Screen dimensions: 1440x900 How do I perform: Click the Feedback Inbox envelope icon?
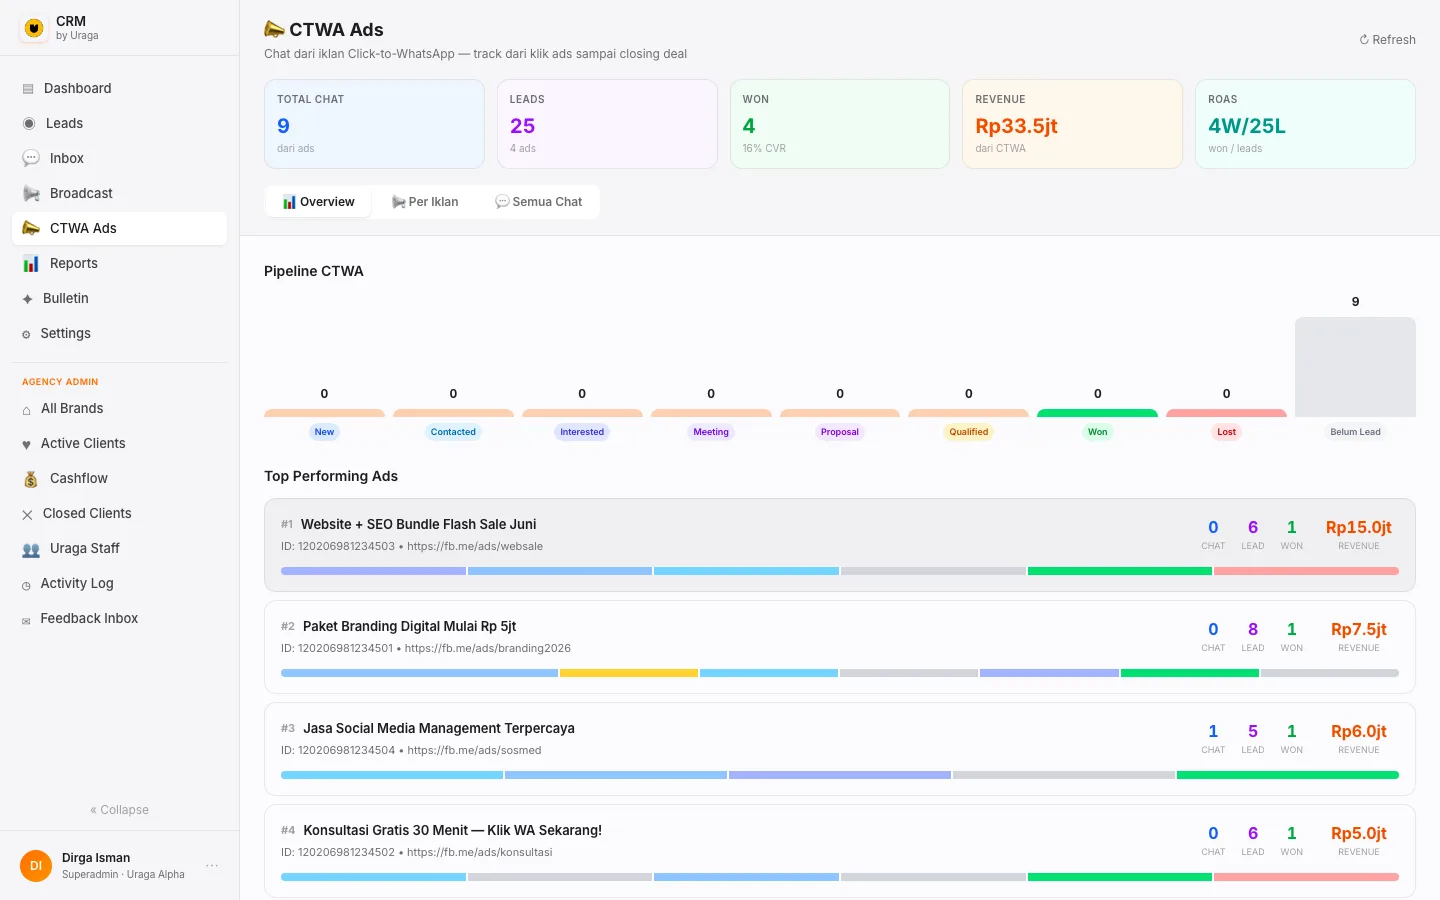(26, 620)
